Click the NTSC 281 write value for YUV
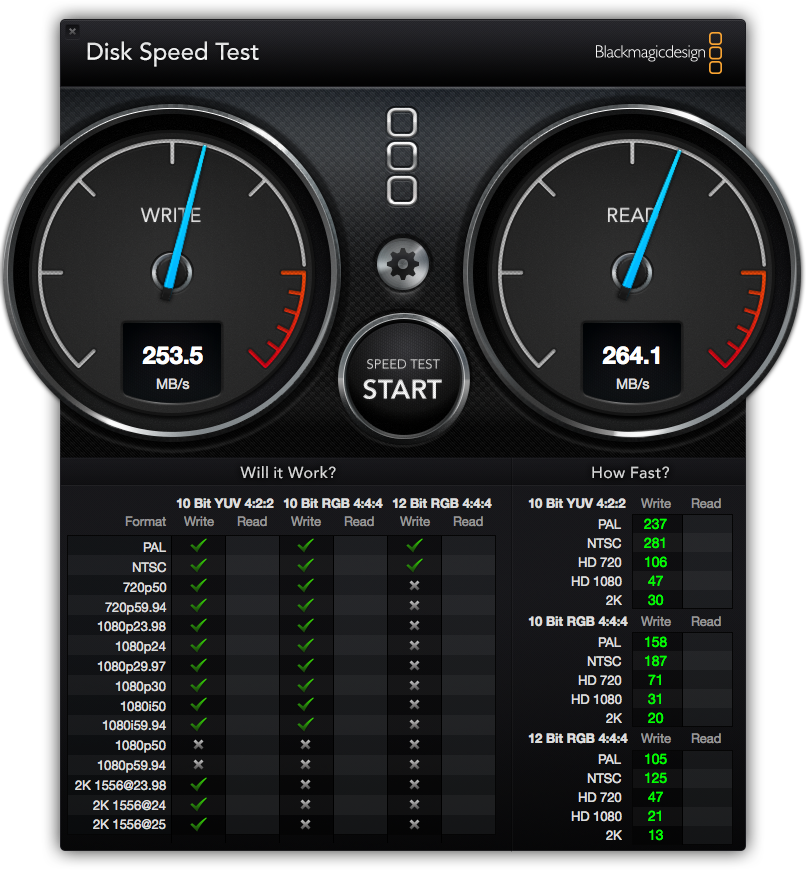Viewport: 806px width, 870px height. tap(655, 543)
